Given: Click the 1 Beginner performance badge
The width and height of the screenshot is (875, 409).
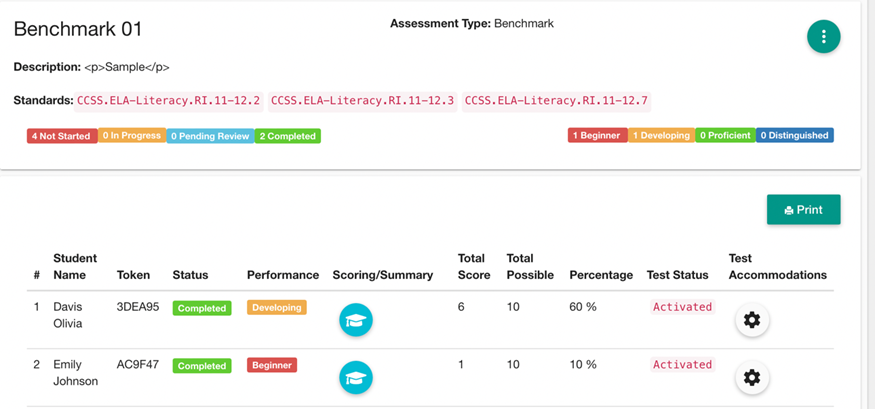Looking at the screenshot, I should coord(598,136).
